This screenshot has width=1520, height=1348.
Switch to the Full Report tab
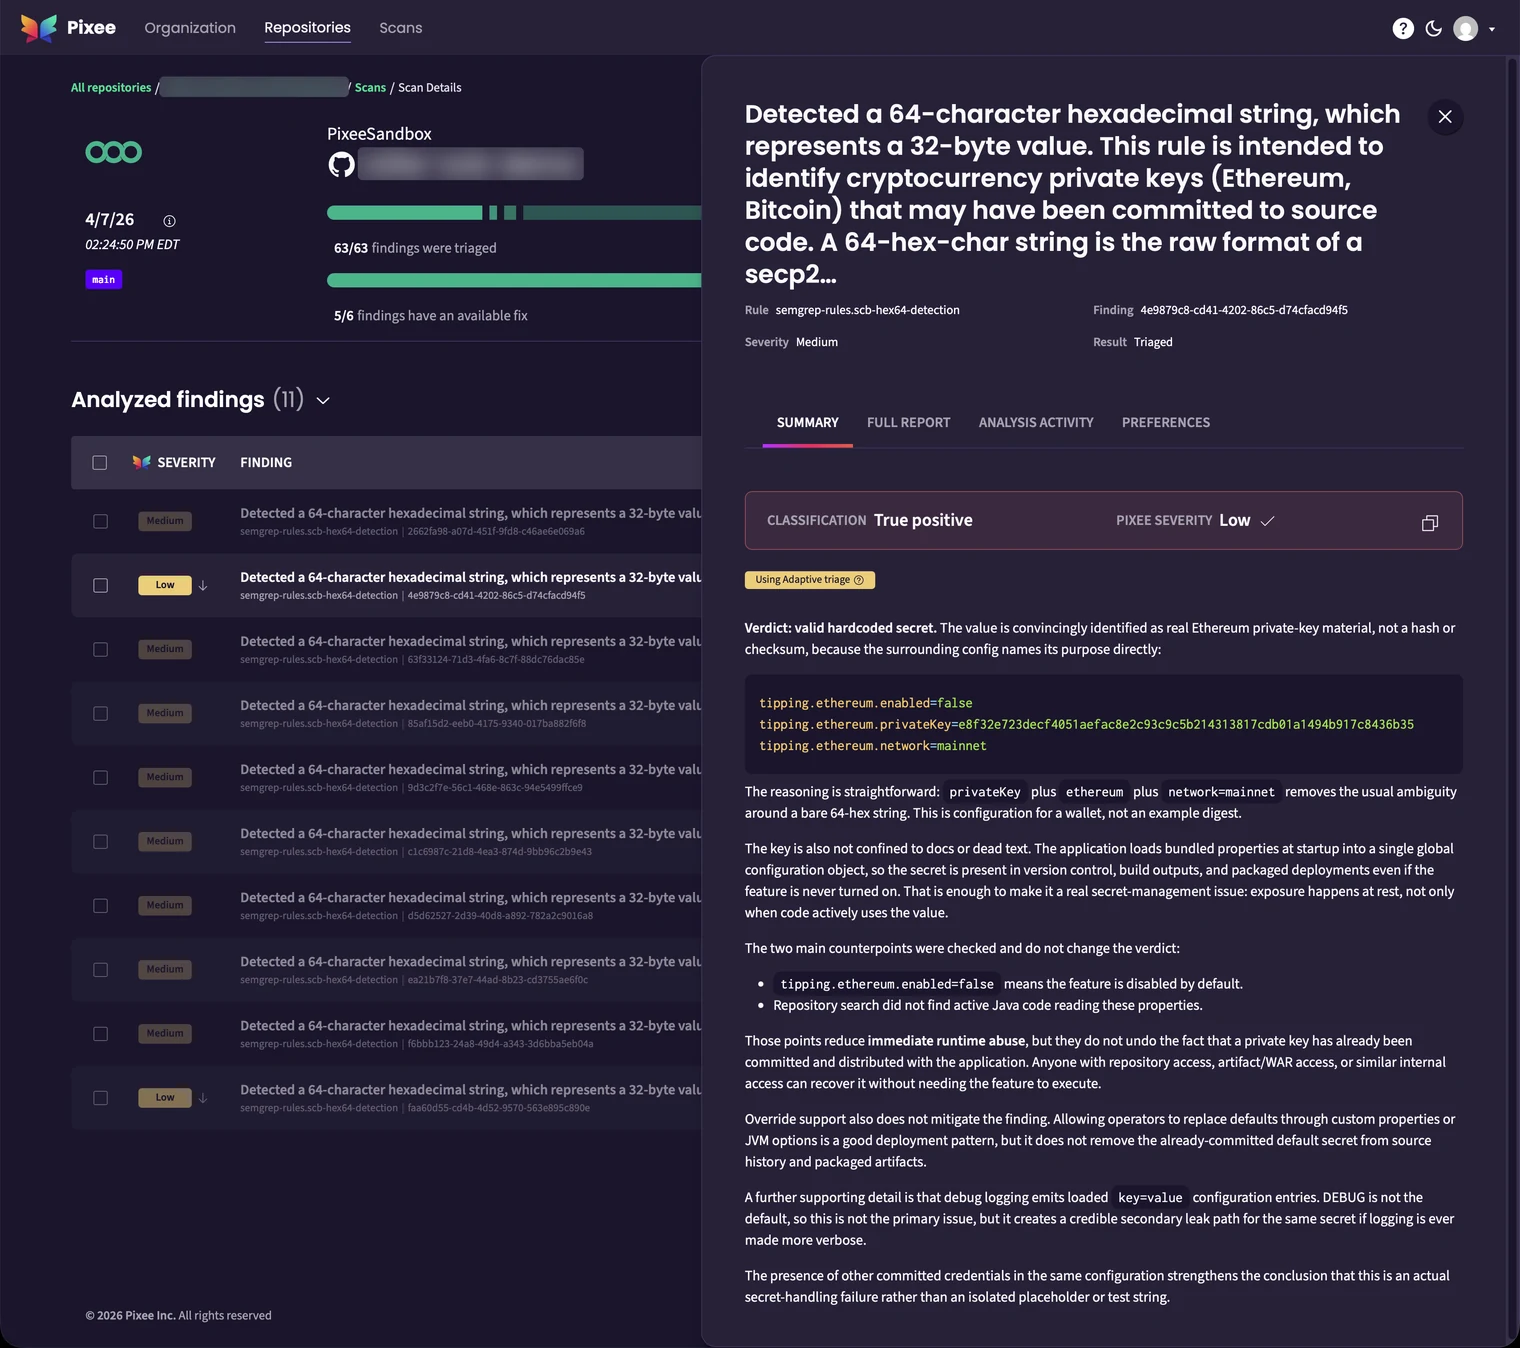point(908,423)
